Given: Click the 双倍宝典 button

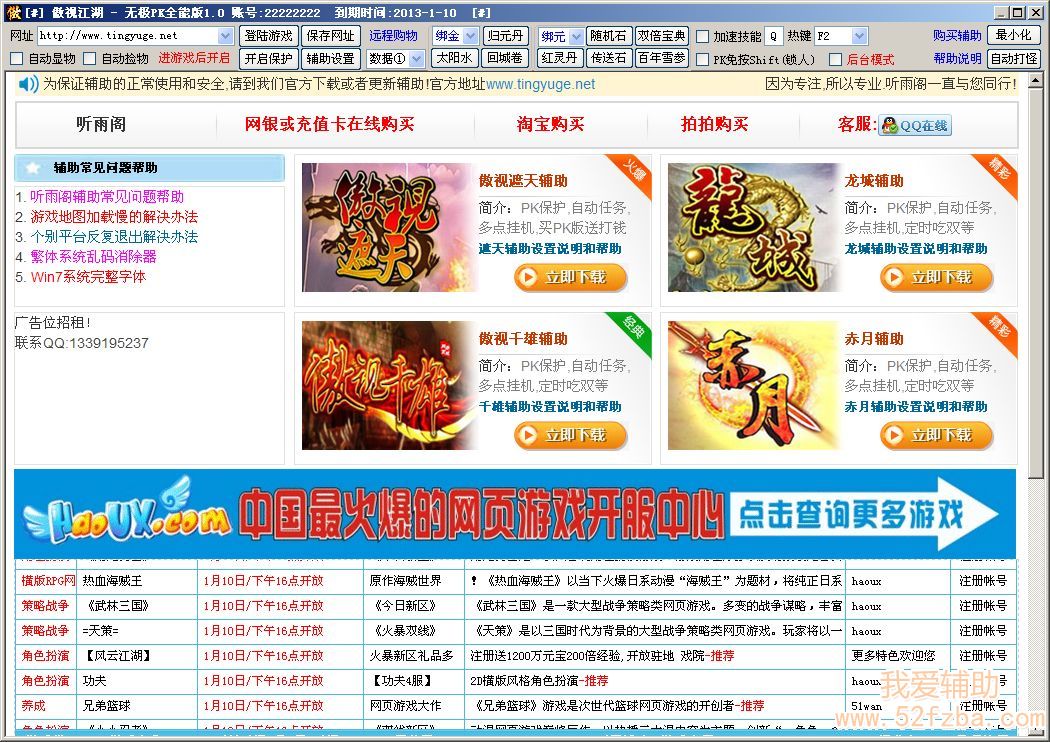Looking at the screenshot, I should [661, 35].
